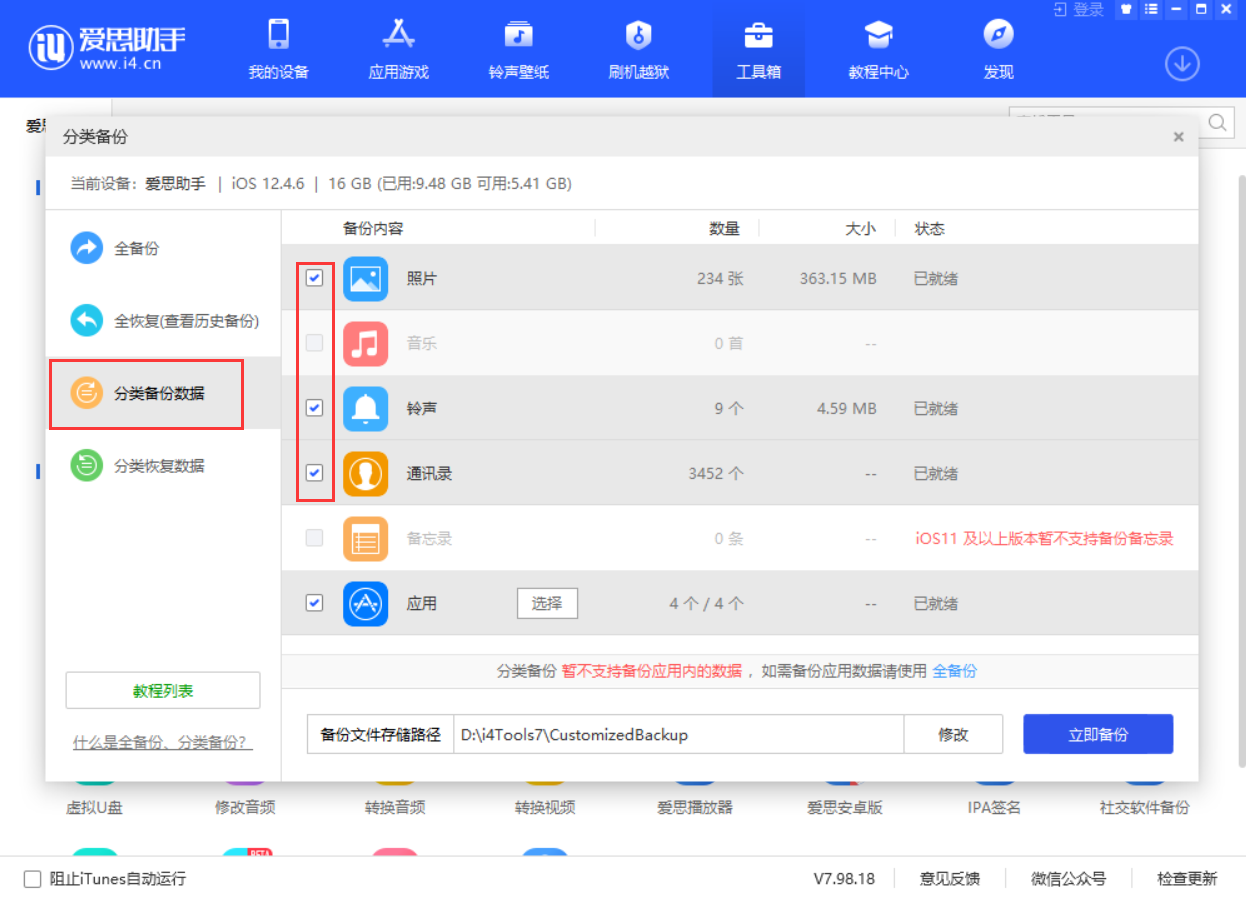The width and height of the screenshot is (1246, 900).
Task: Open the IPA签名 signing tool
Action: tap(993, 806)
